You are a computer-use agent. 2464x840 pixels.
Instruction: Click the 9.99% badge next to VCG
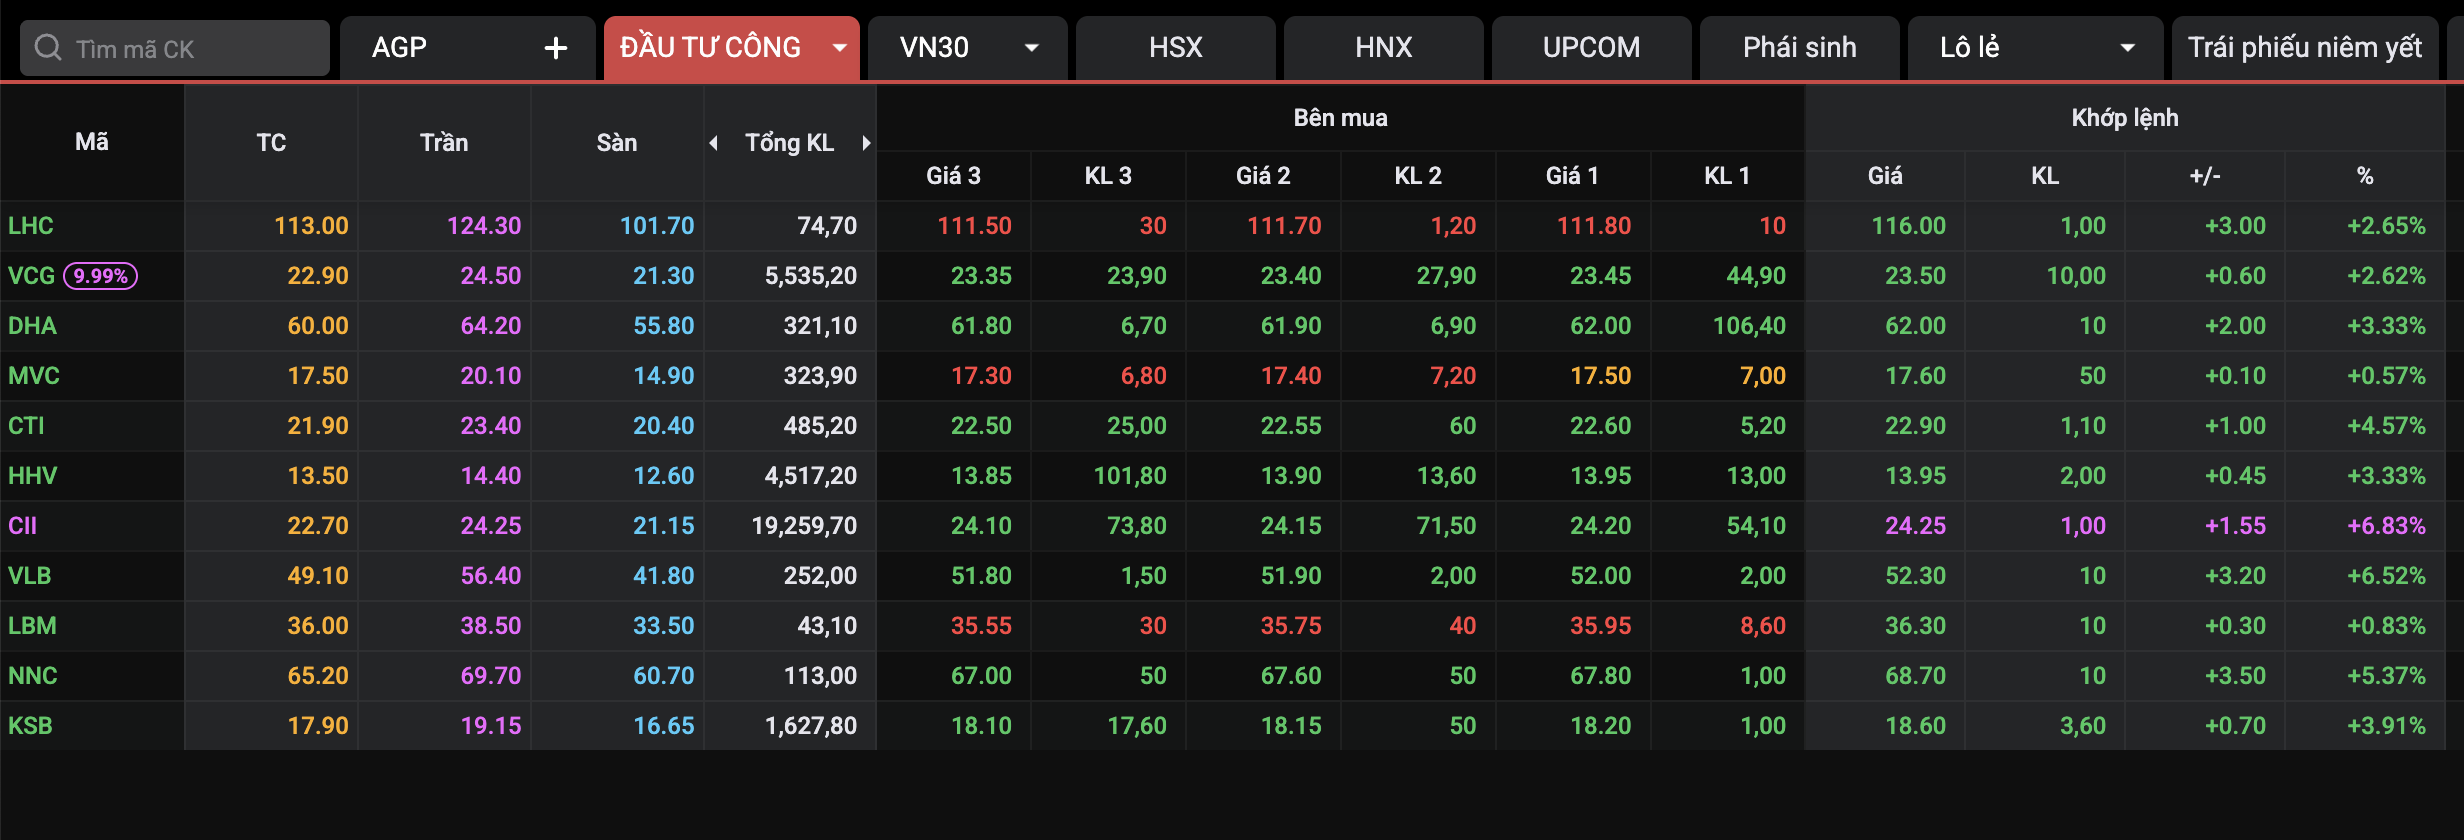100,276
